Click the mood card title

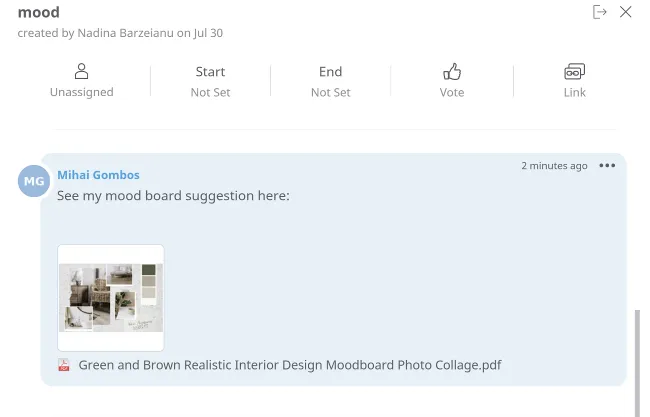tap(39, 12)
